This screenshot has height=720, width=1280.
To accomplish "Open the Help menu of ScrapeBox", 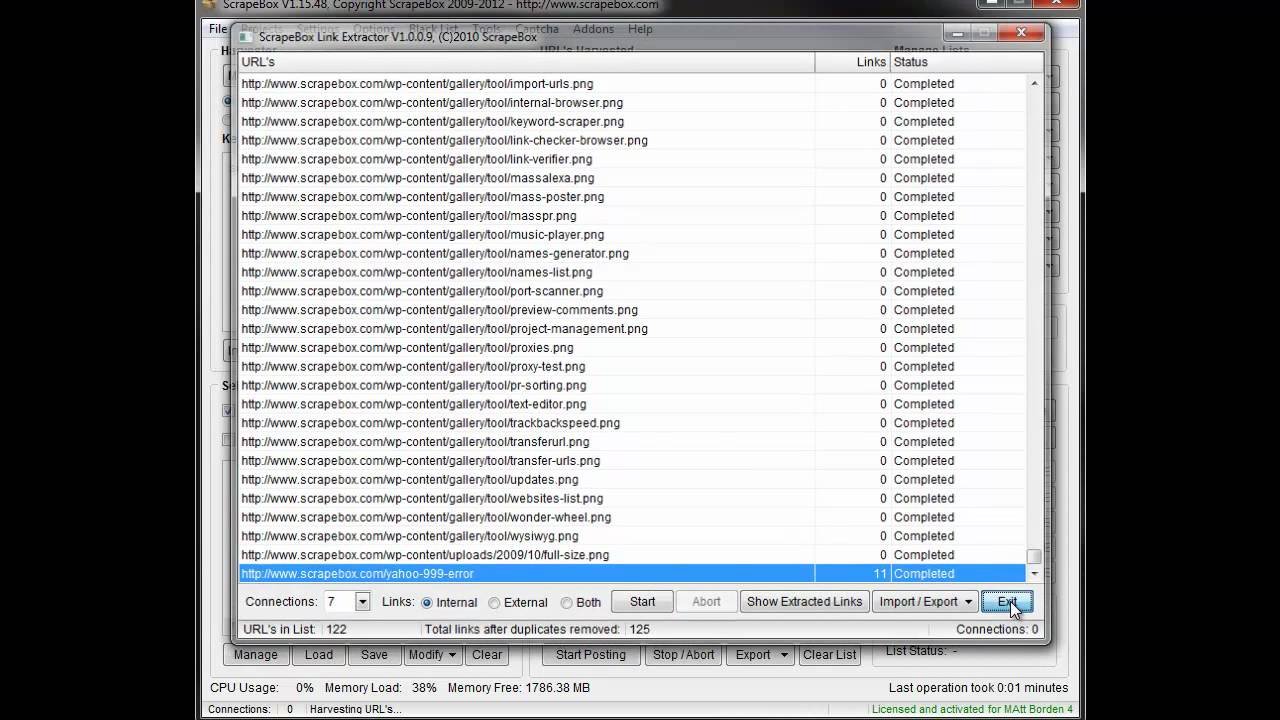I will point(640,29).
